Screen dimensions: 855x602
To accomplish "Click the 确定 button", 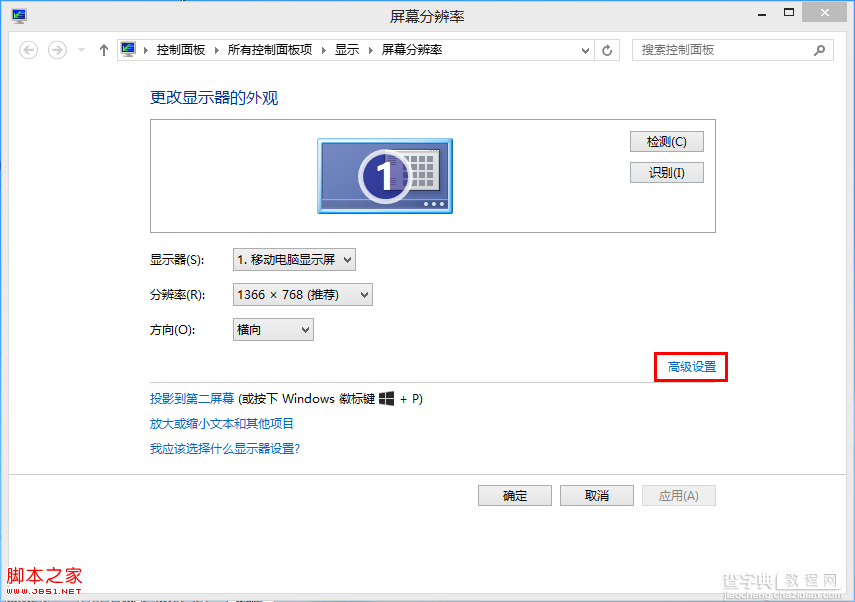I will [515, 496].
